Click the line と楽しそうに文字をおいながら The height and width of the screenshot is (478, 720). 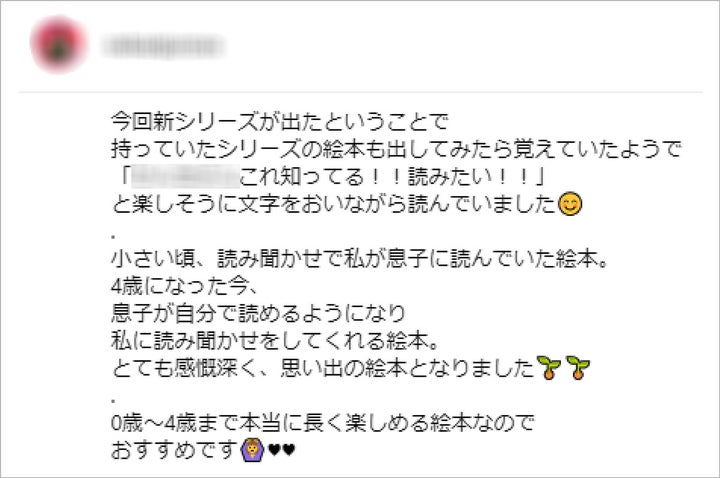pos(334,204)
